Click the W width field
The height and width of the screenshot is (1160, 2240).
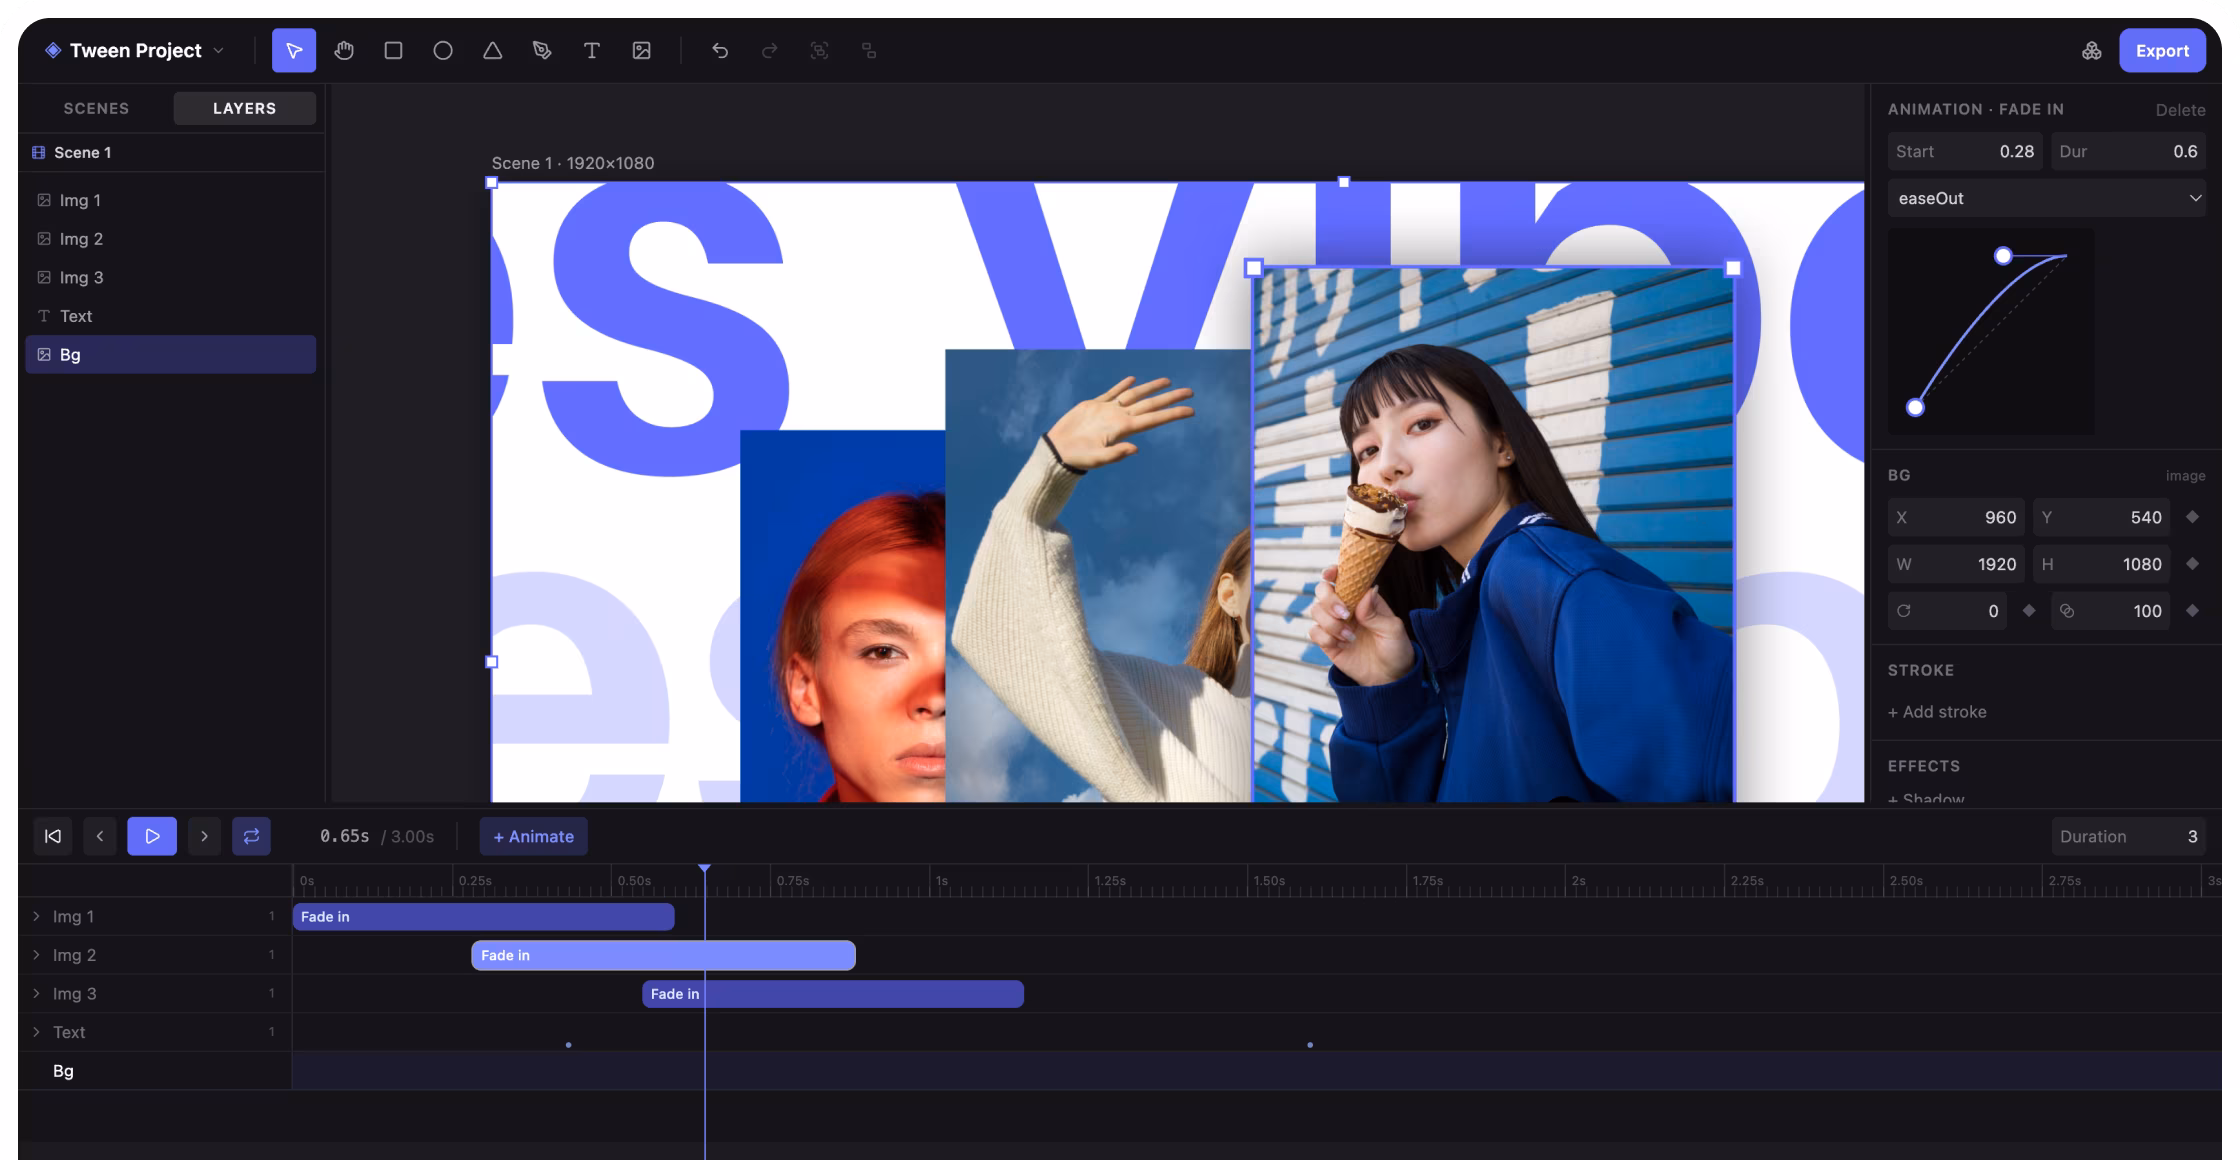pyautogui.click(x=1957, y=564)
